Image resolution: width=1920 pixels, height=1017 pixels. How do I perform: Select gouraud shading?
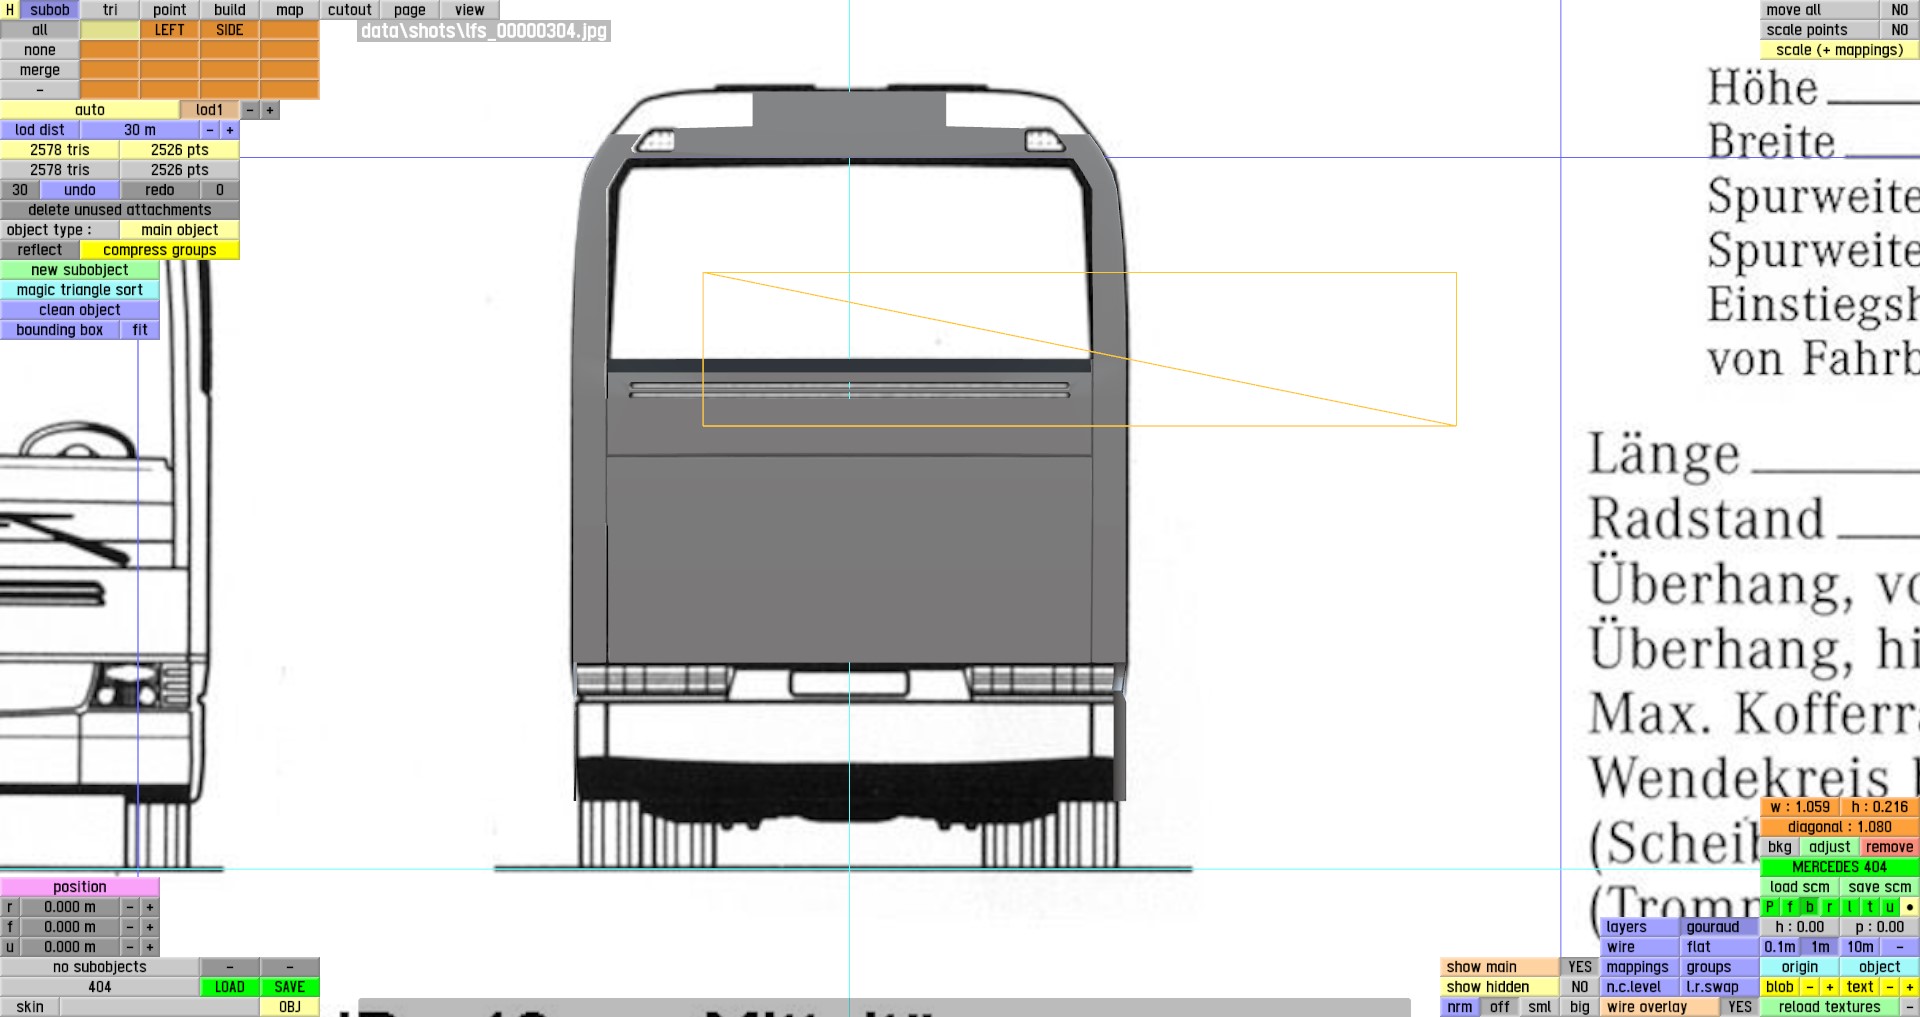1720,927
